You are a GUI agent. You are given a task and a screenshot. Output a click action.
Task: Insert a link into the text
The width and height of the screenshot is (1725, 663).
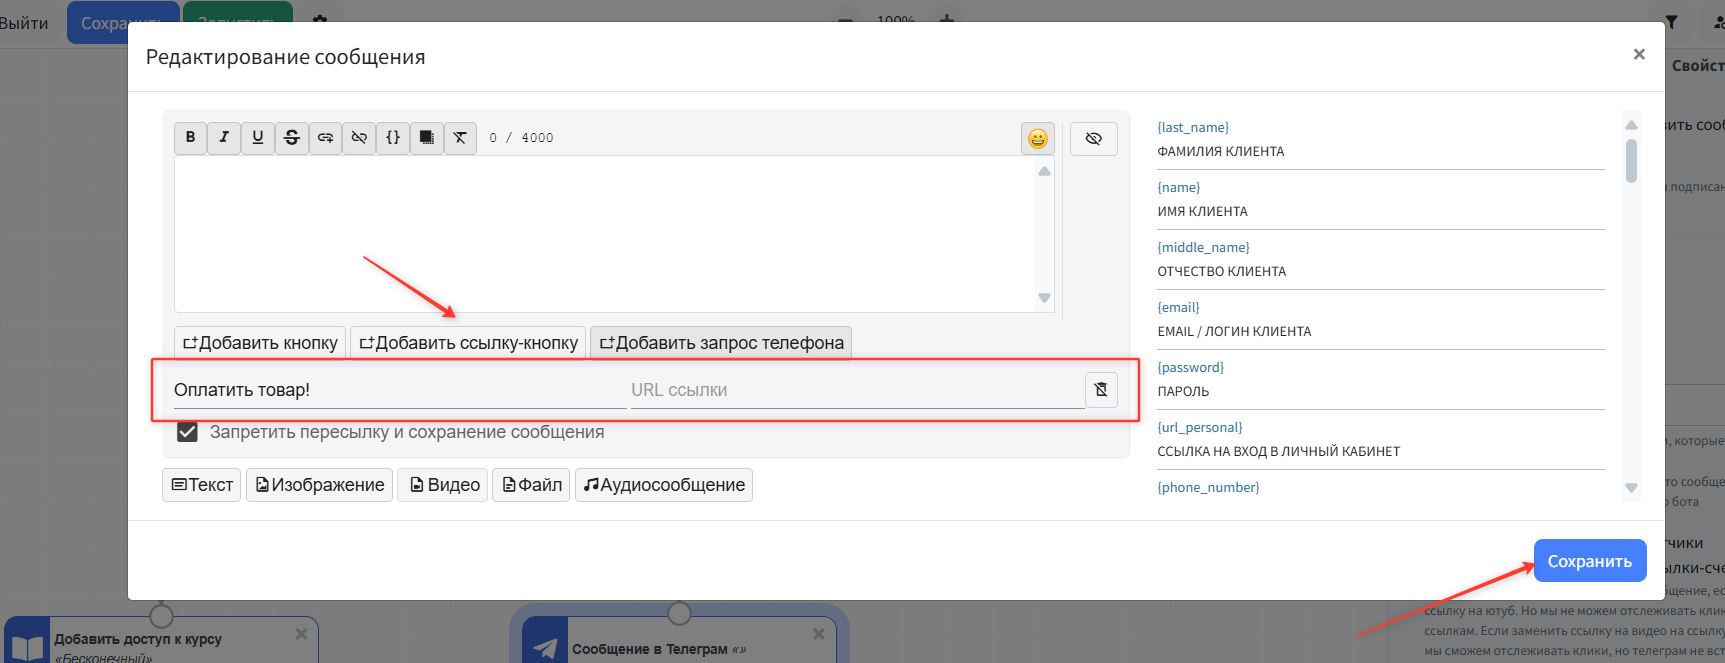click(326, 138)
